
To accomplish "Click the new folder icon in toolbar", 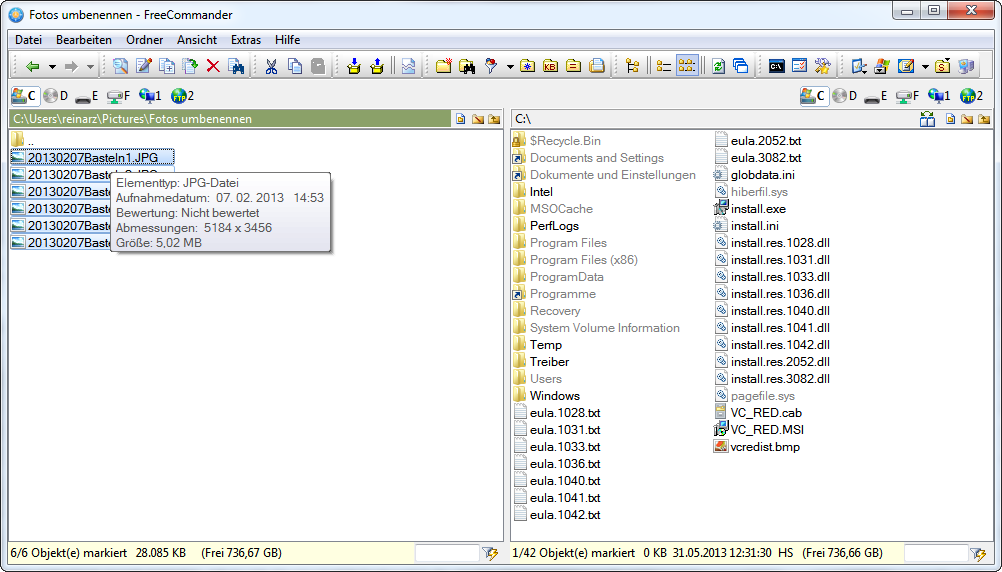I will tap(443, 67).
